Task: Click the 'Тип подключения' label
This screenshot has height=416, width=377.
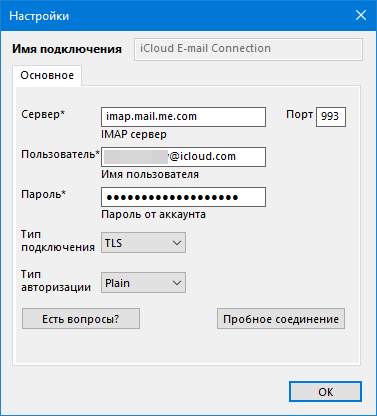Action: (x=58, y=241)
